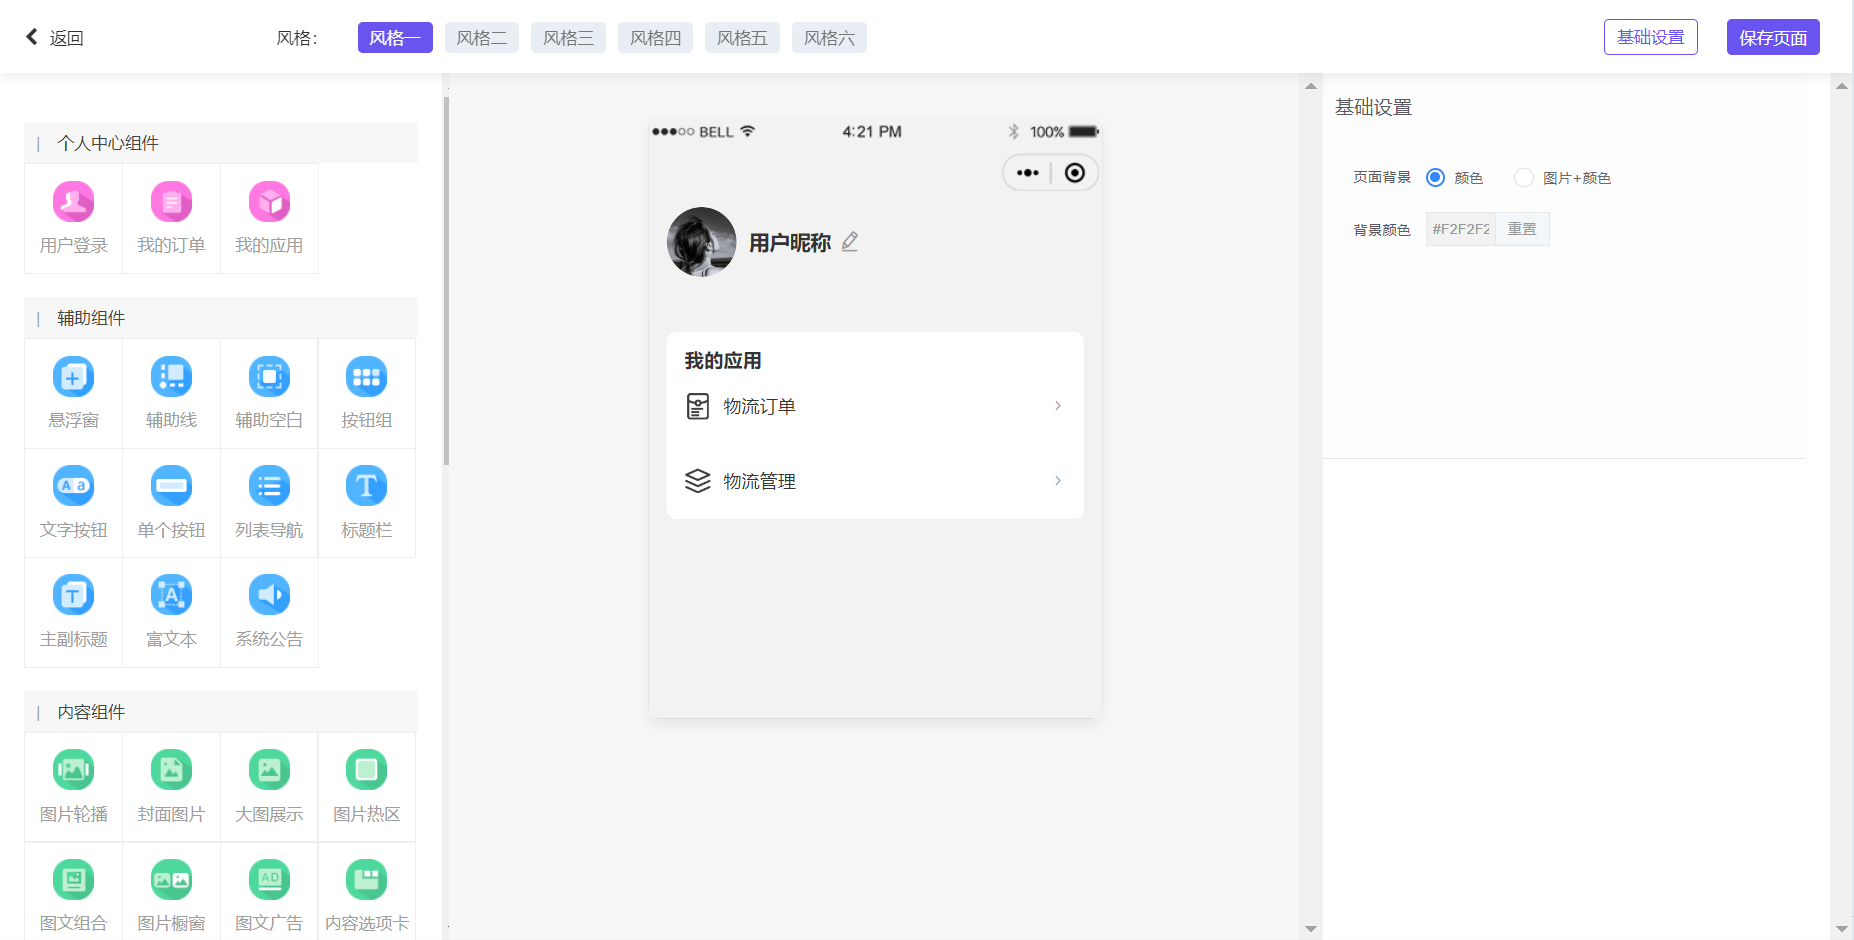This screenshot has width=1854, height=940.
Task: Add the 系统公告 announcement component
Action: coord(269,596)
